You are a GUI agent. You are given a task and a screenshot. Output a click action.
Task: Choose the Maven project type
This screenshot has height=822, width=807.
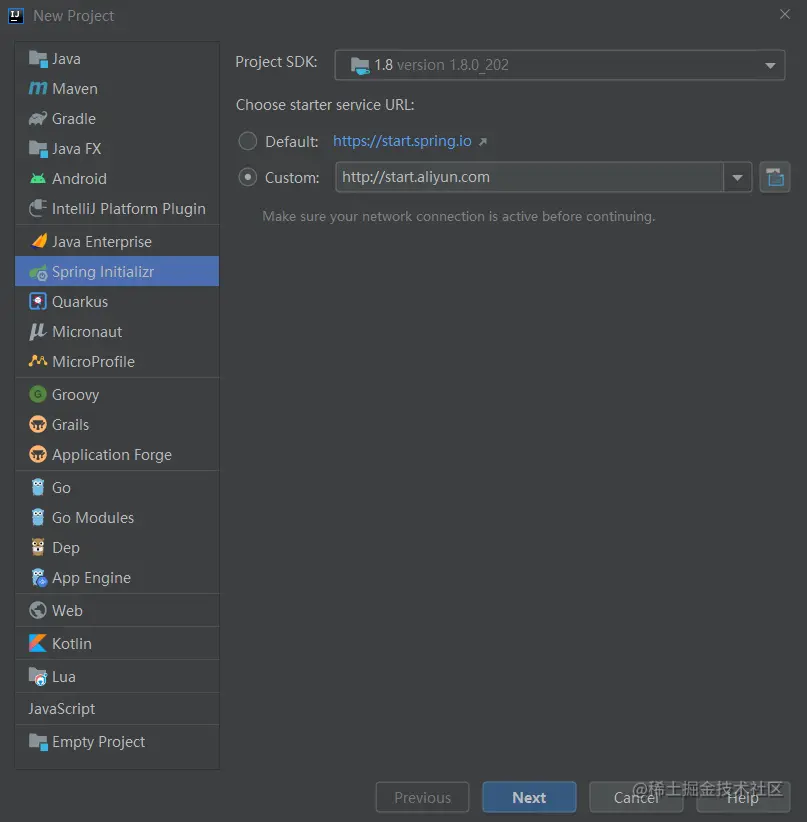(x=117, y=89)
